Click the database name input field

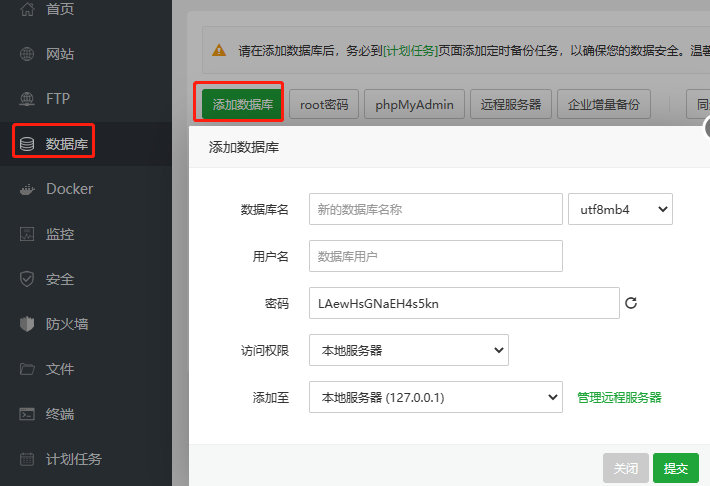[x=435, y=209]
